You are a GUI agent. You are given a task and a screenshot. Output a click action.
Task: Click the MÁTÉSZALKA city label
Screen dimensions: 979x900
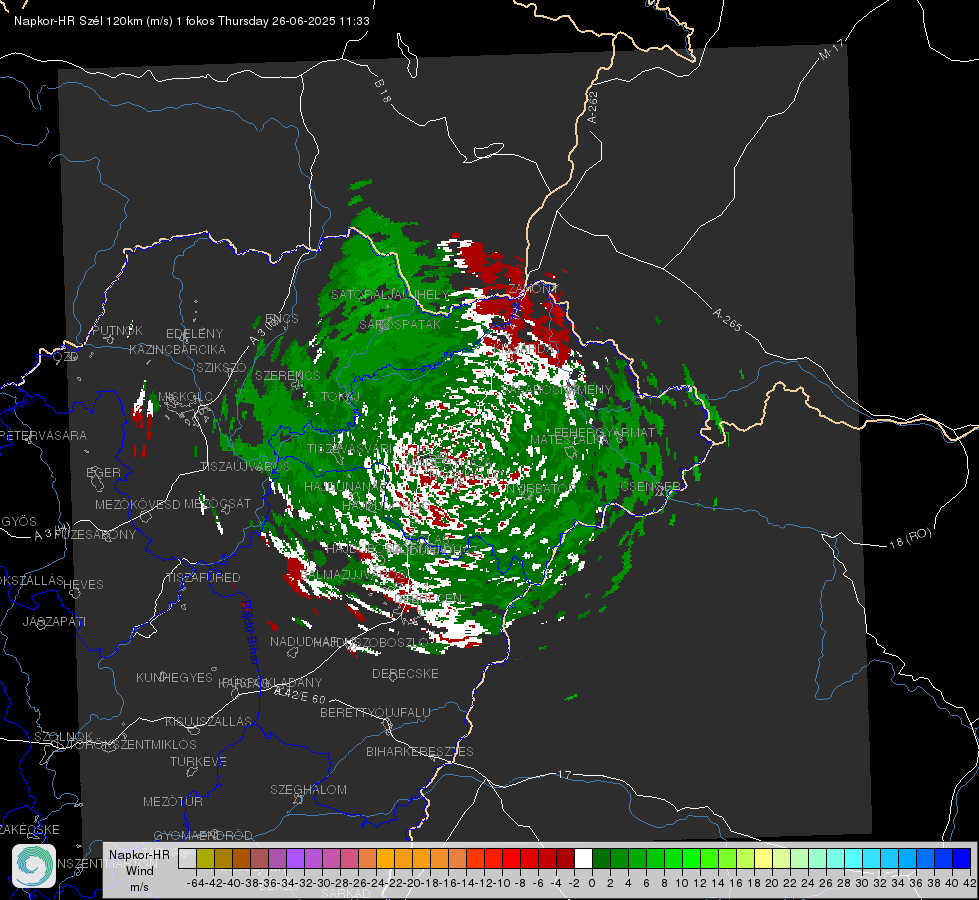coord(569,440)
